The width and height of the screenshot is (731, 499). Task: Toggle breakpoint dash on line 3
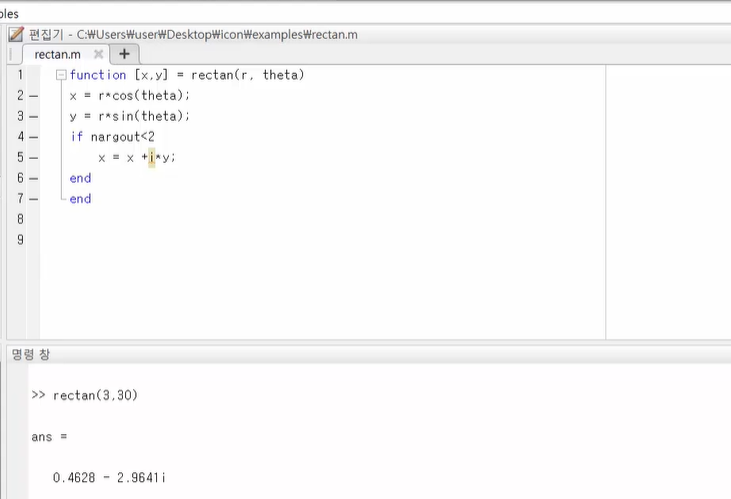(x=33, y=116)
